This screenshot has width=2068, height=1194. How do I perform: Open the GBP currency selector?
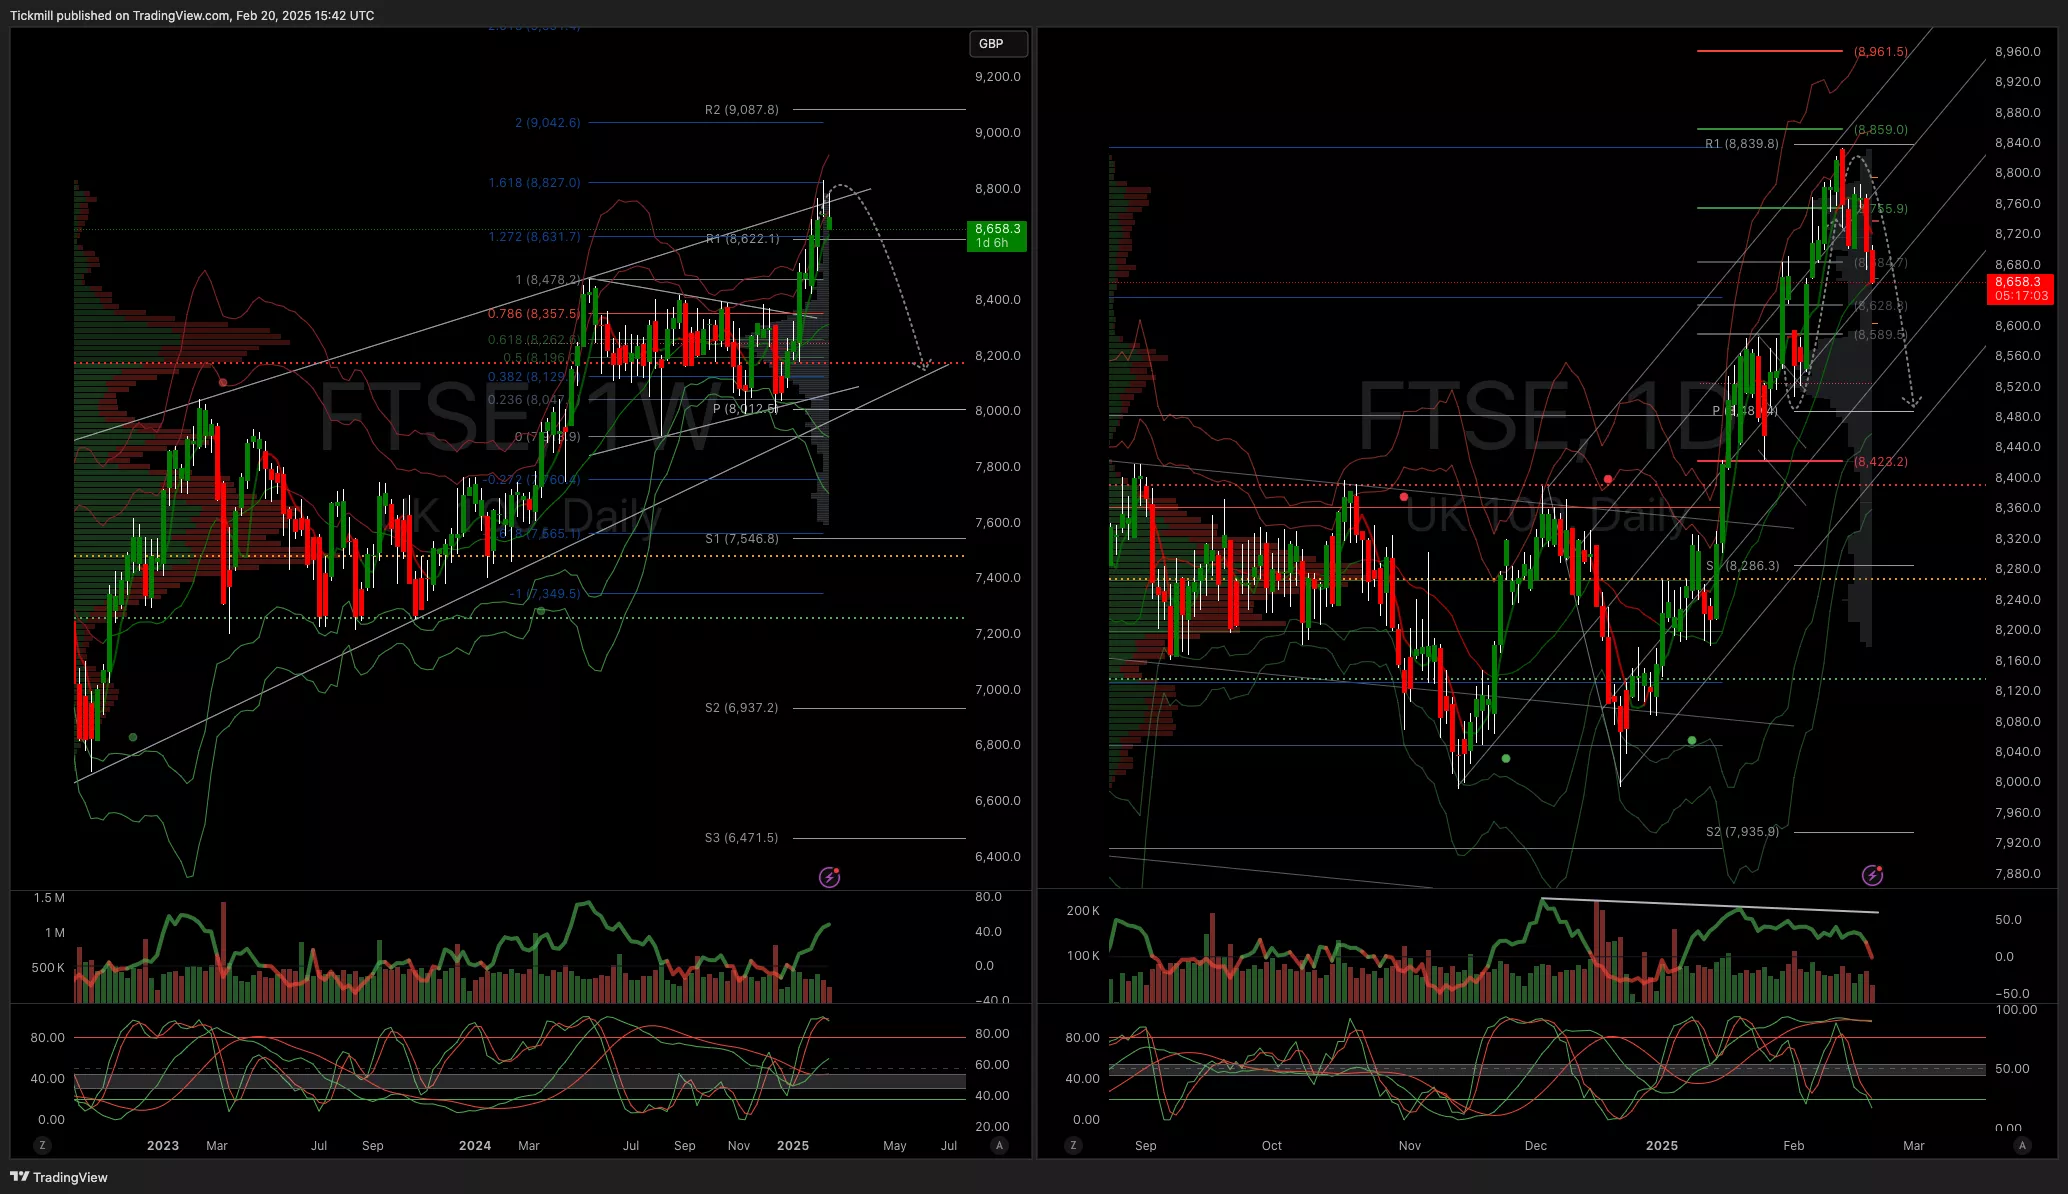pyautogui.click(x=997, y=44)
